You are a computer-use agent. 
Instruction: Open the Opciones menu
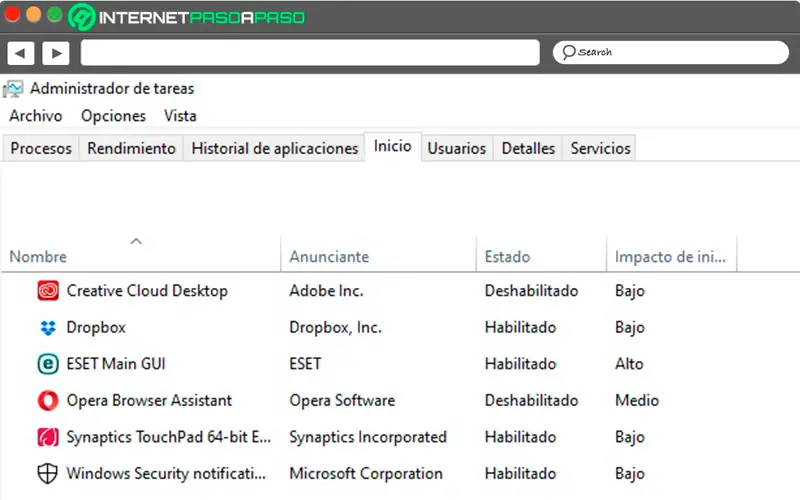[x=113, y=116]
